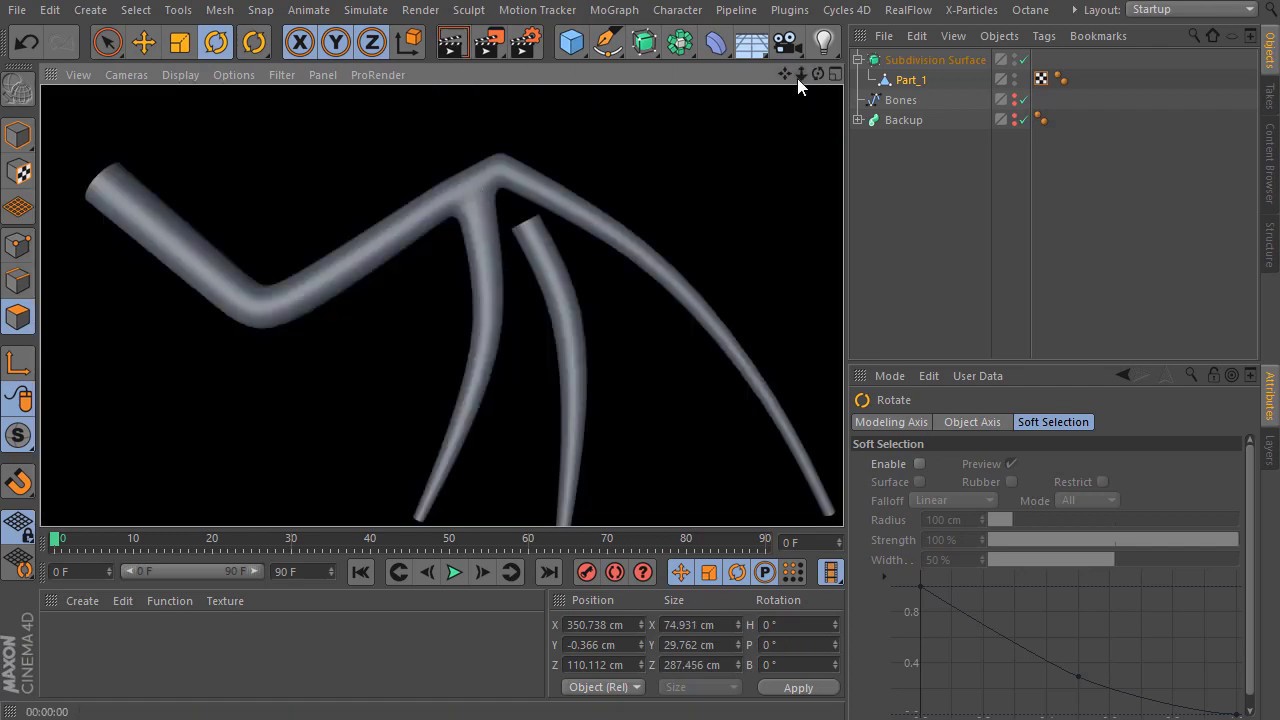Open the MoGraph Array generator icon
Screen dimensions: 1280x720
point(680,42)
